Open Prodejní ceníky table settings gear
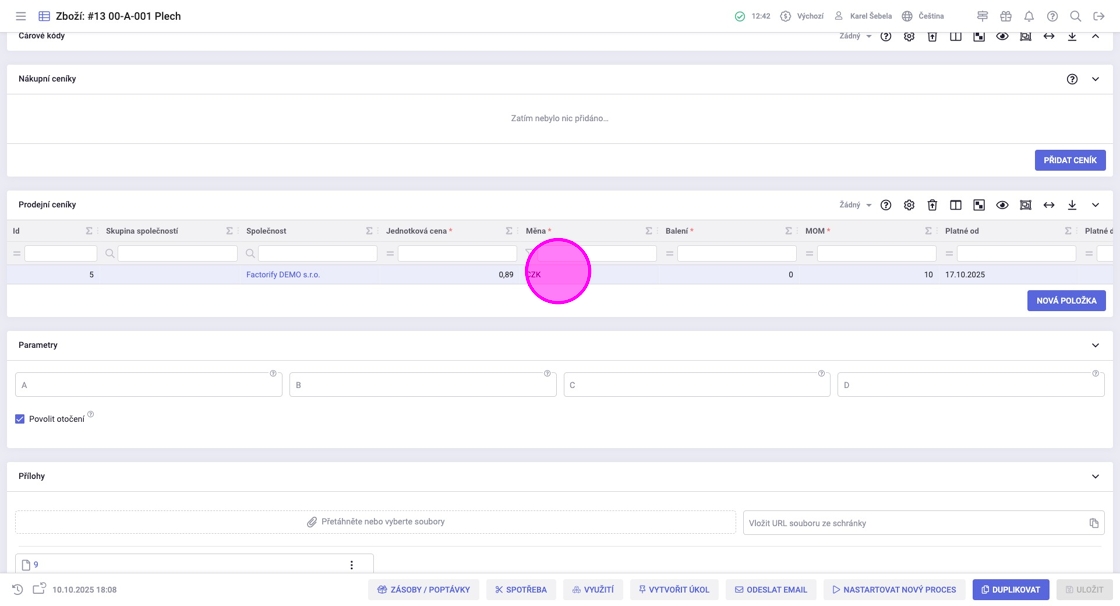The image size is (1120, 606). click(909, 205)
